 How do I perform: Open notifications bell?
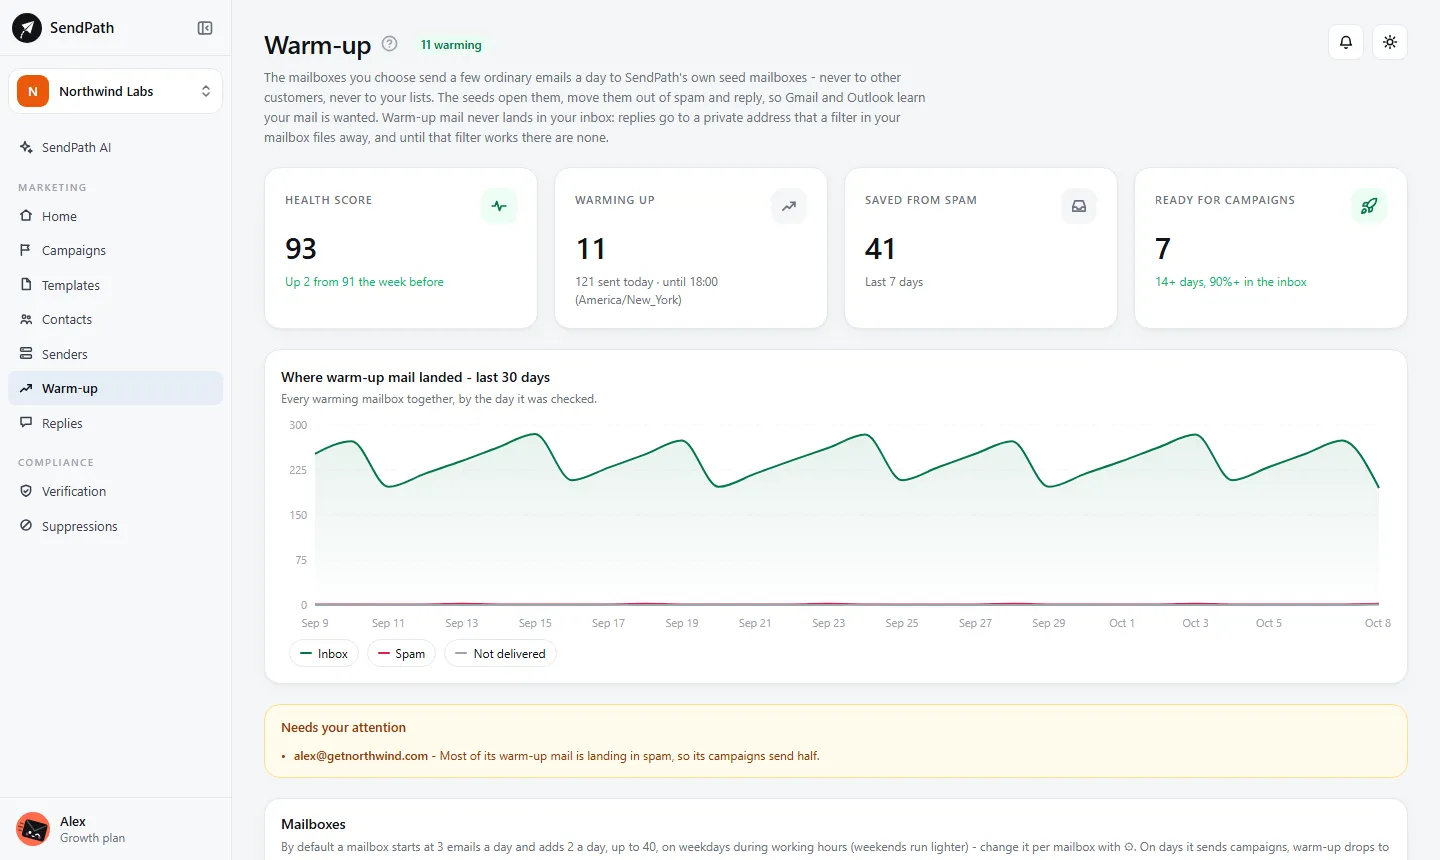point(1346,42)
